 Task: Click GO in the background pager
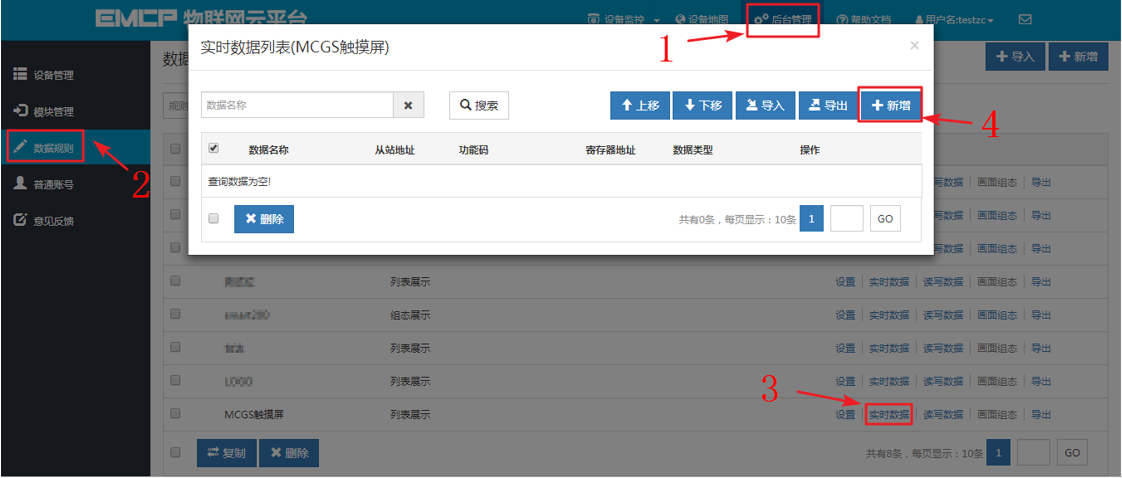click(1072, 453)
